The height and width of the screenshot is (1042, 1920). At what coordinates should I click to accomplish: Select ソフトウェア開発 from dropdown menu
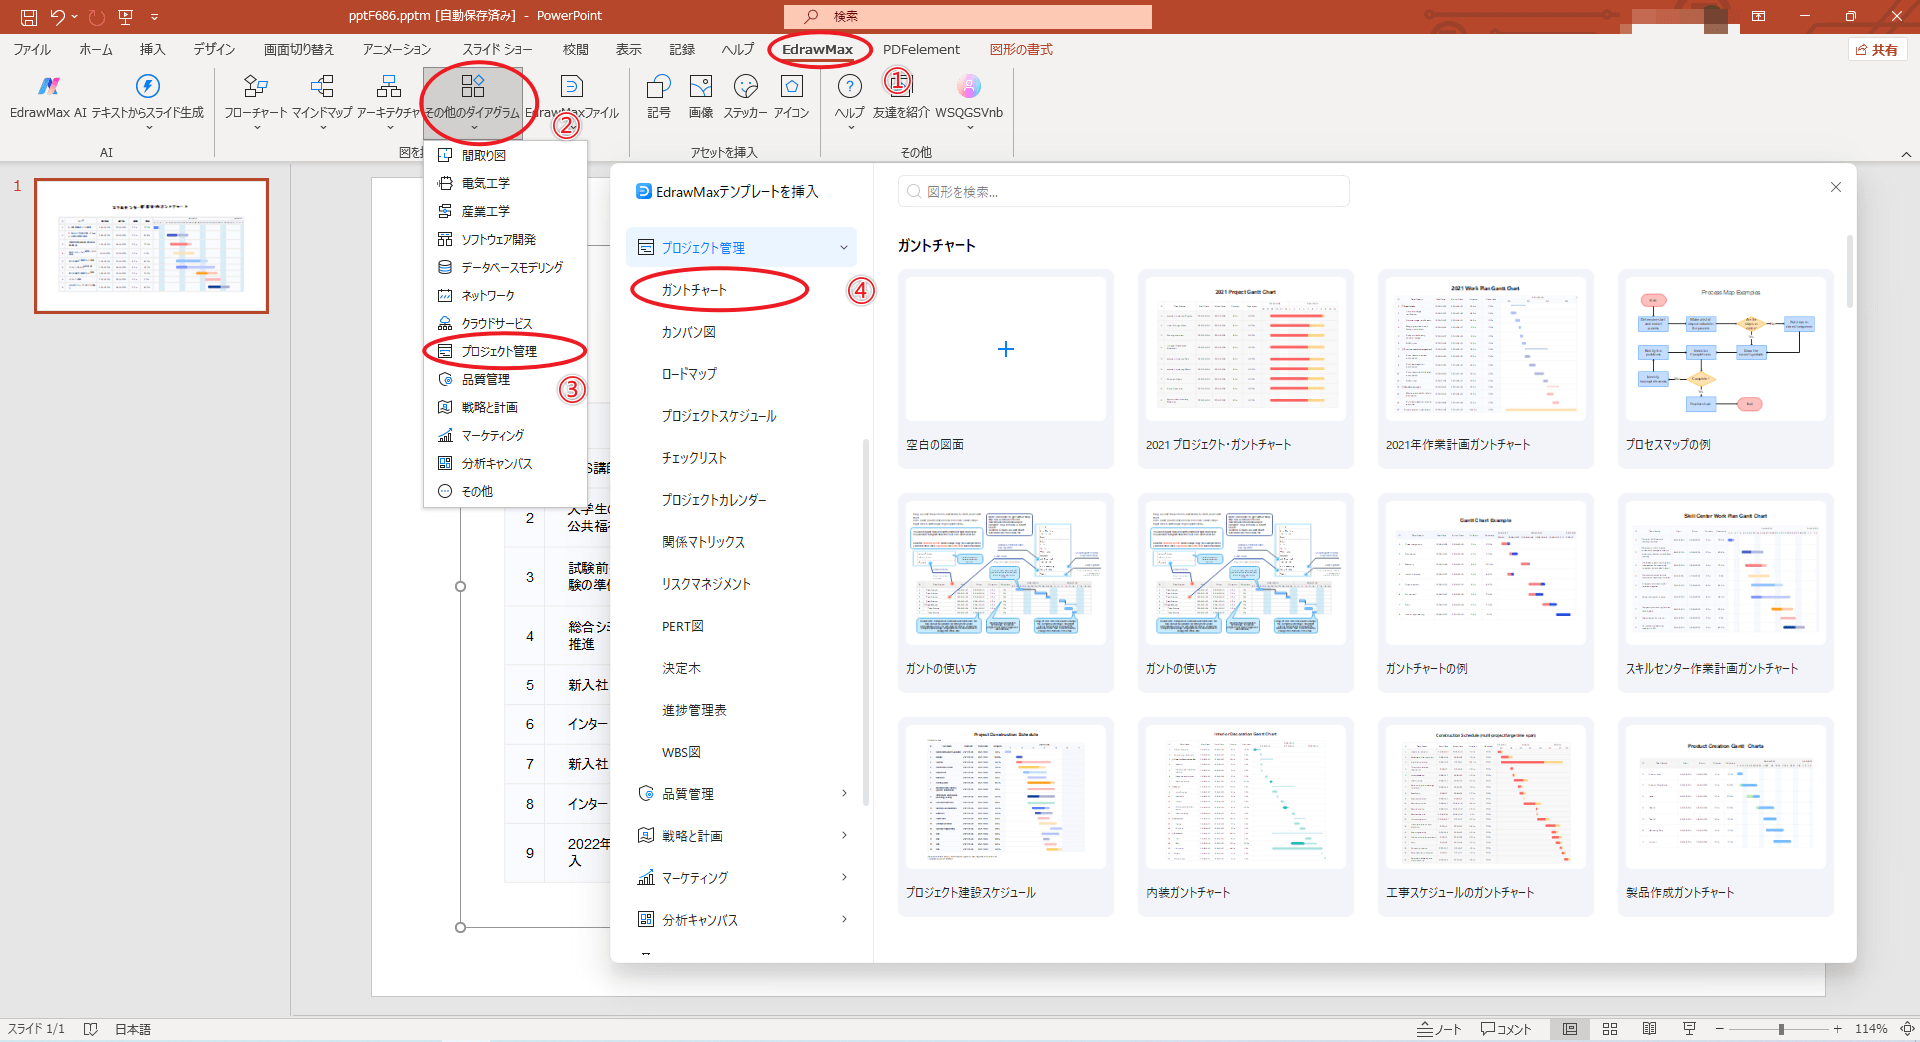505,239
